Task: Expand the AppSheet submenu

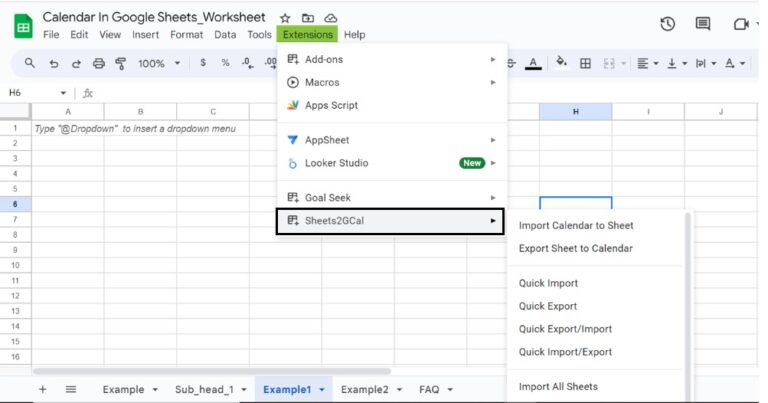Action: click(x=493, y=140)
